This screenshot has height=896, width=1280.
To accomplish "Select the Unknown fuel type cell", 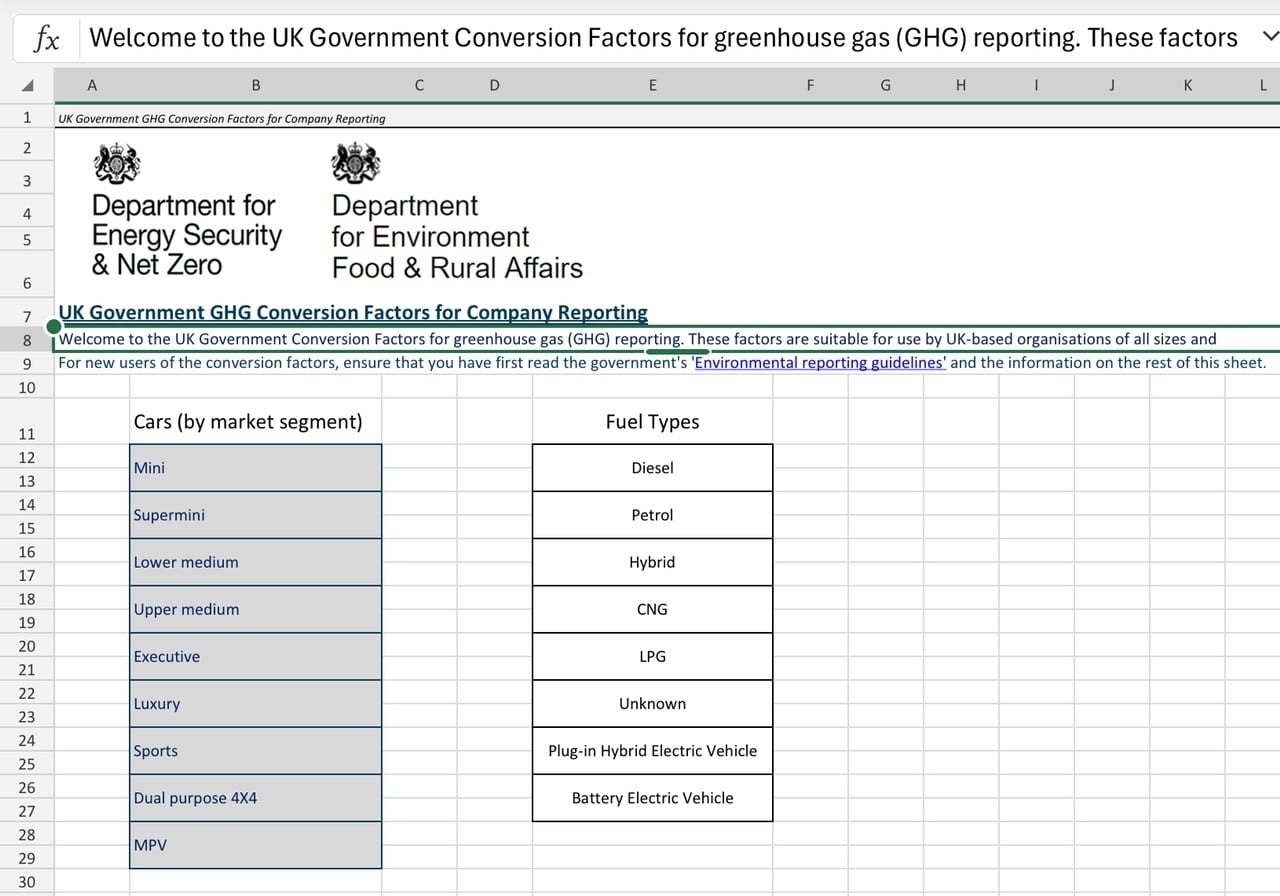I will (653, 703).
